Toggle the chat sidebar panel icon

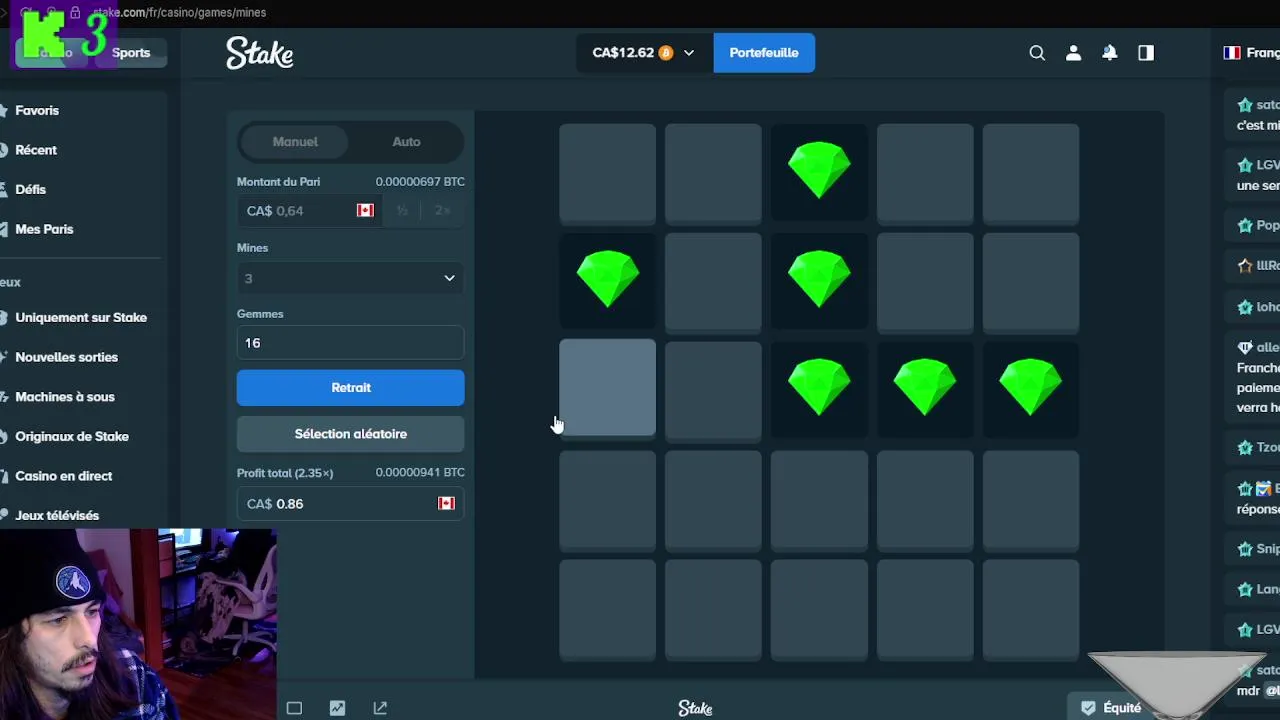[x=1146, y=53]
